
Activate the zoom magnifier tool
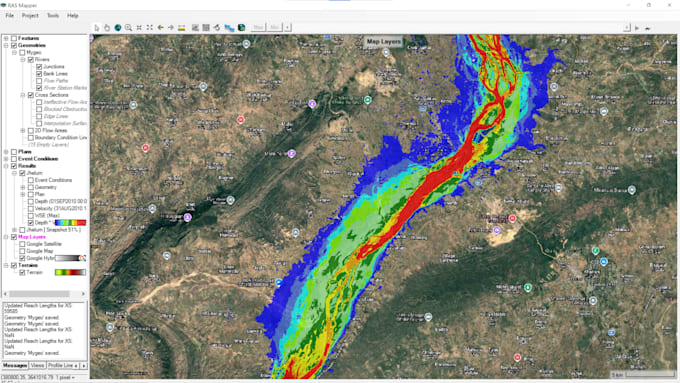(128, 28)
